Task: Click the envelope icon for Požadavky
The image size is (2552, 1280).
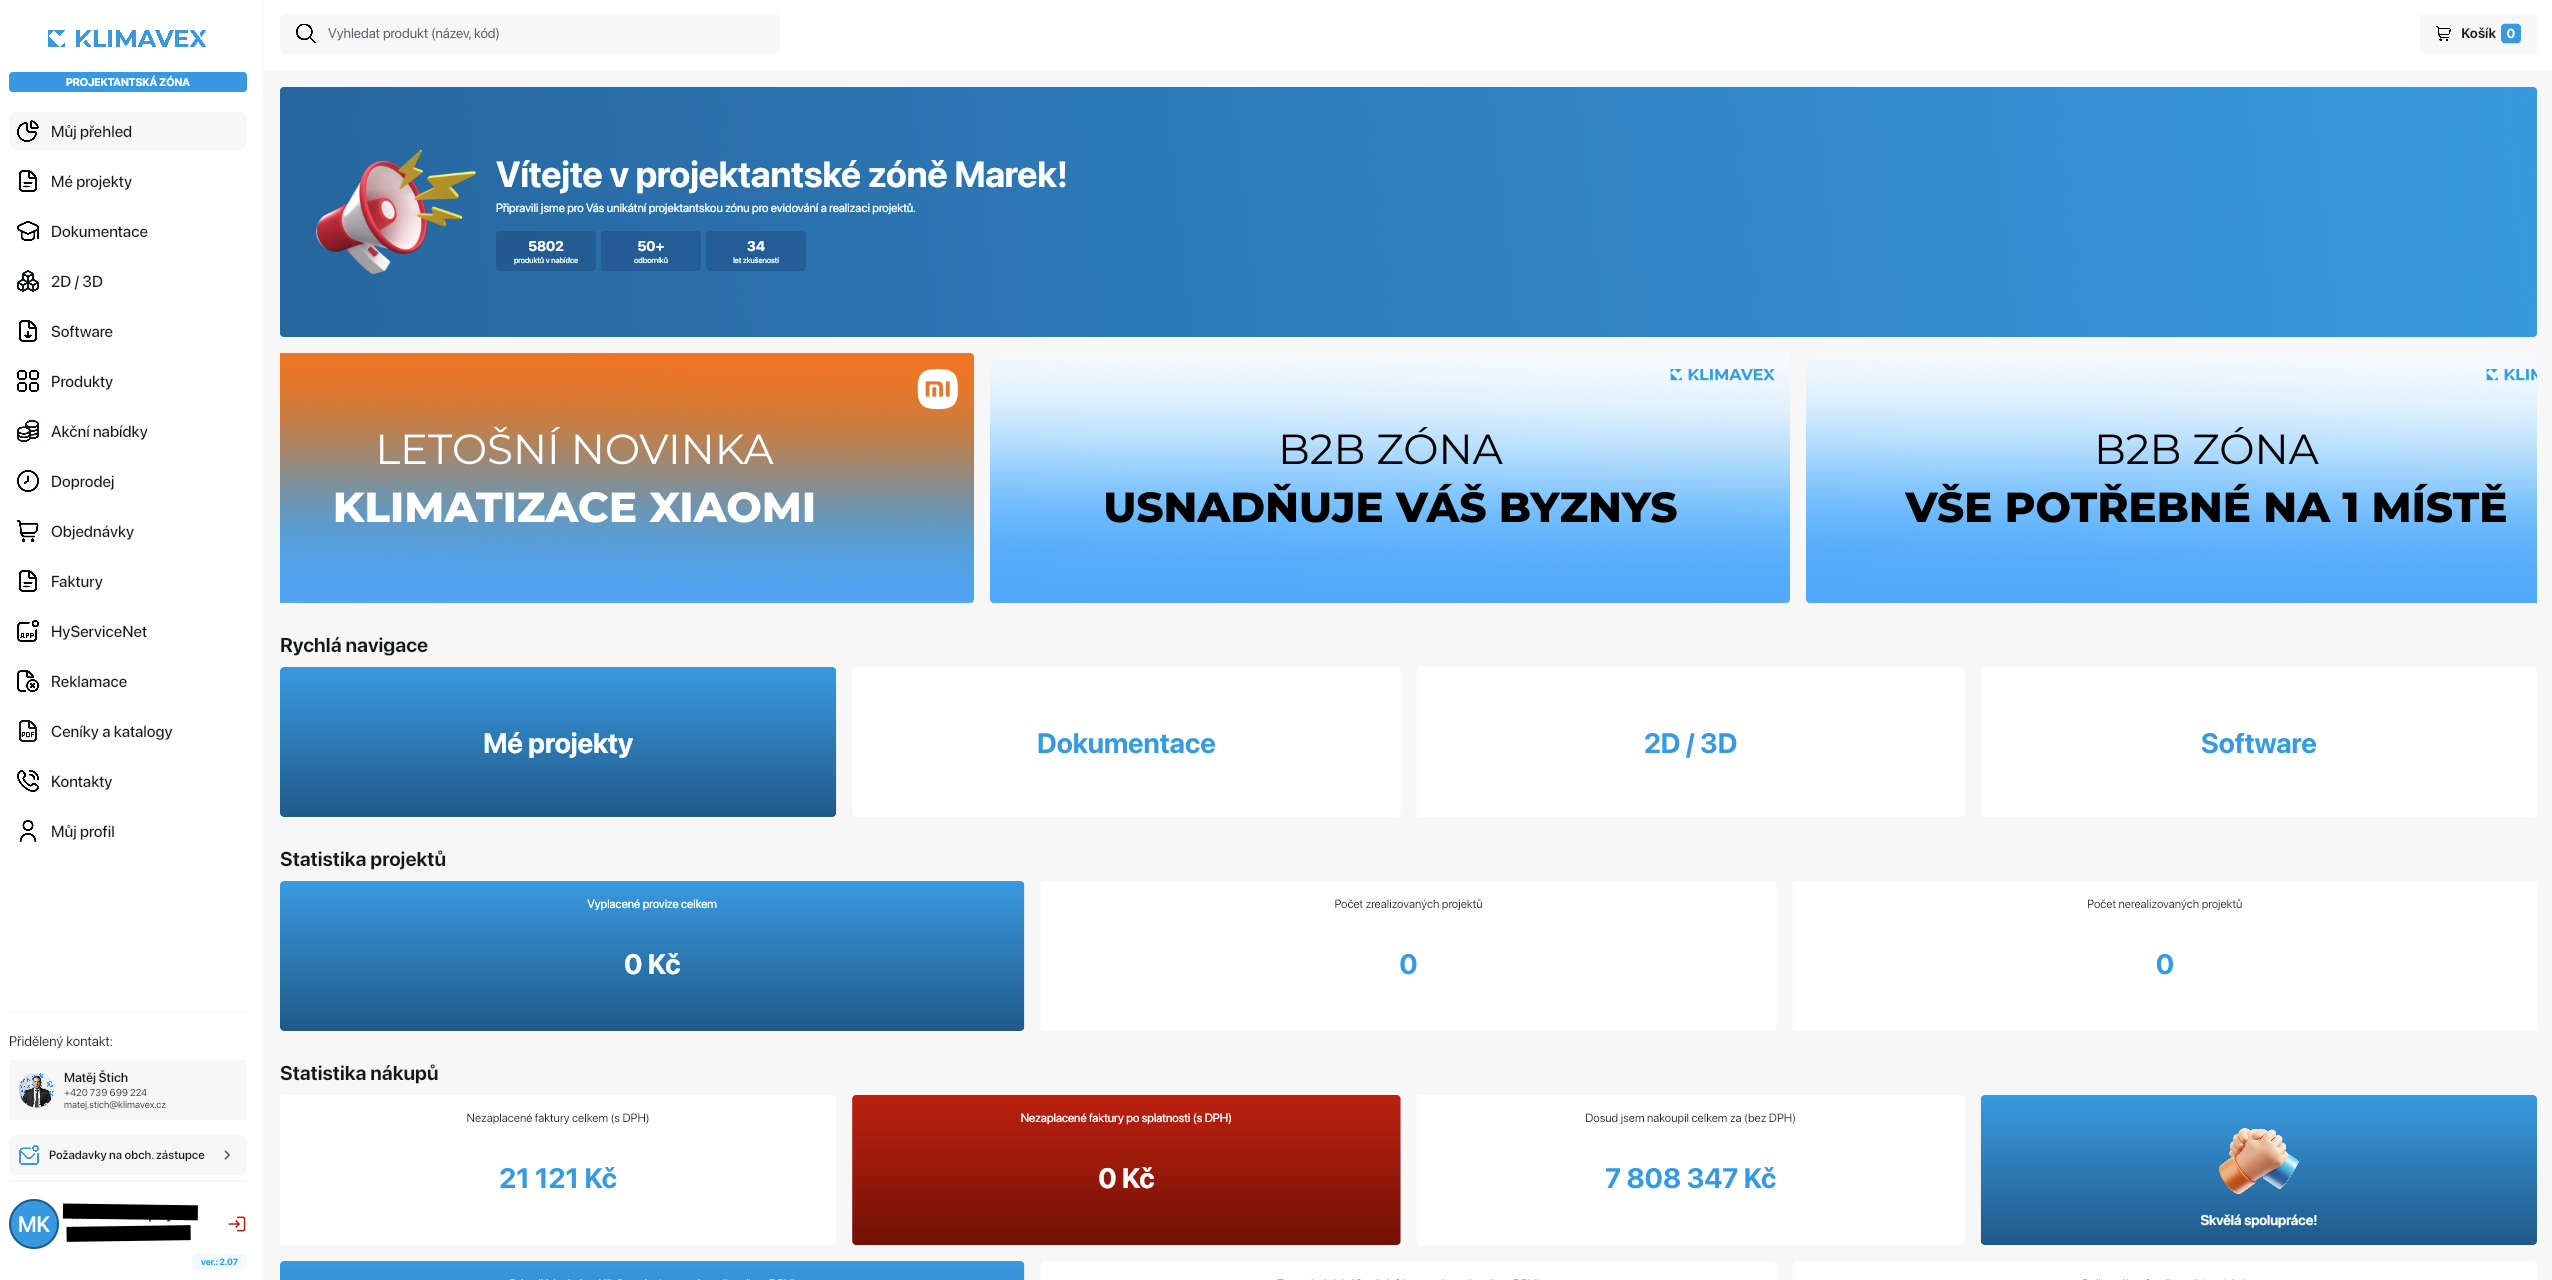Action: coord(29,1155)
